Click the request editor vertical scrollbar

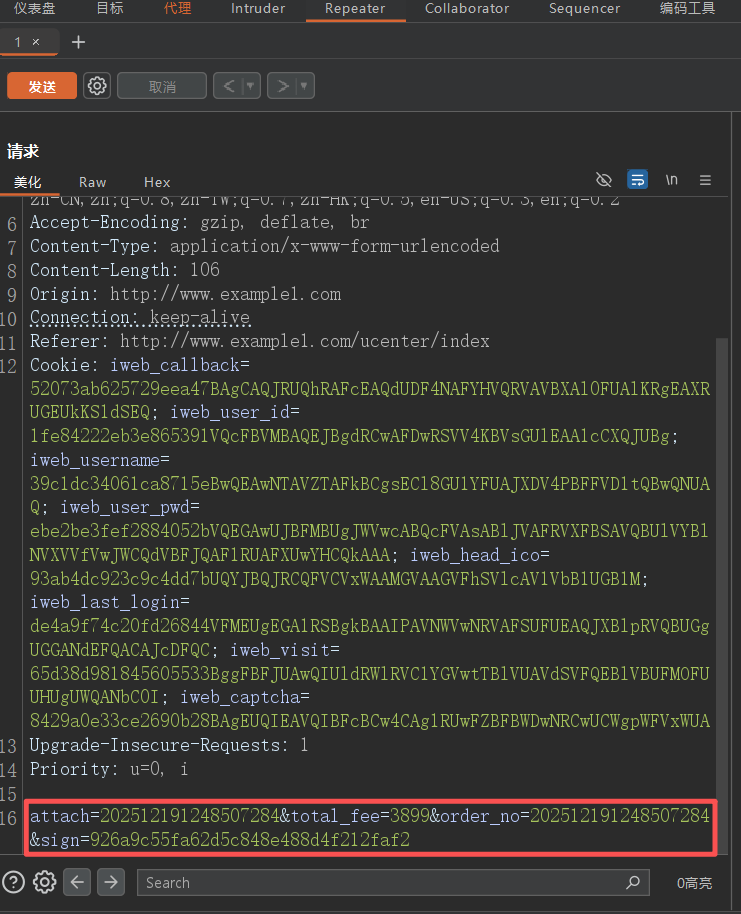click(x=722, y=595)
